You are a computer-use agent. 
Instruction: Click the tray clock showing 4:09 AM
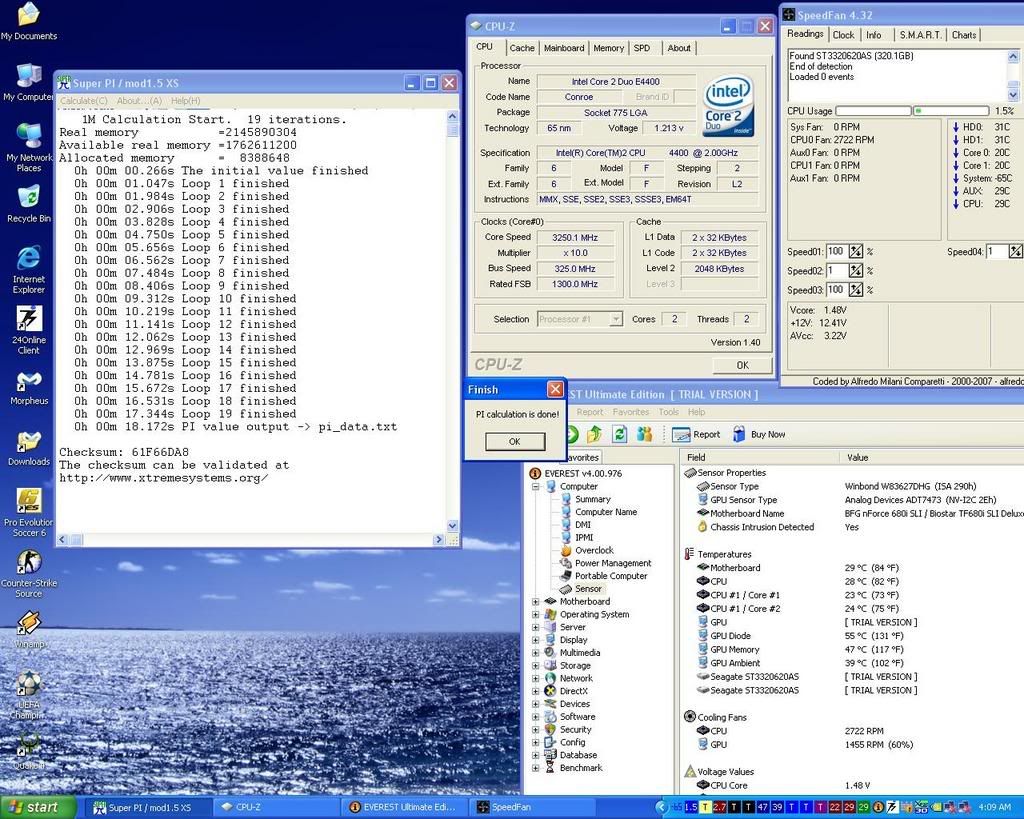pyautogui.click(x=995, y=807)
